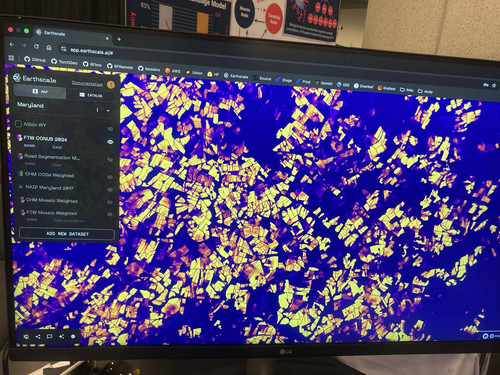500x375 pixels.
Task: Select the FTW Mosaic Weighted layer name
Action: point(52,213)
